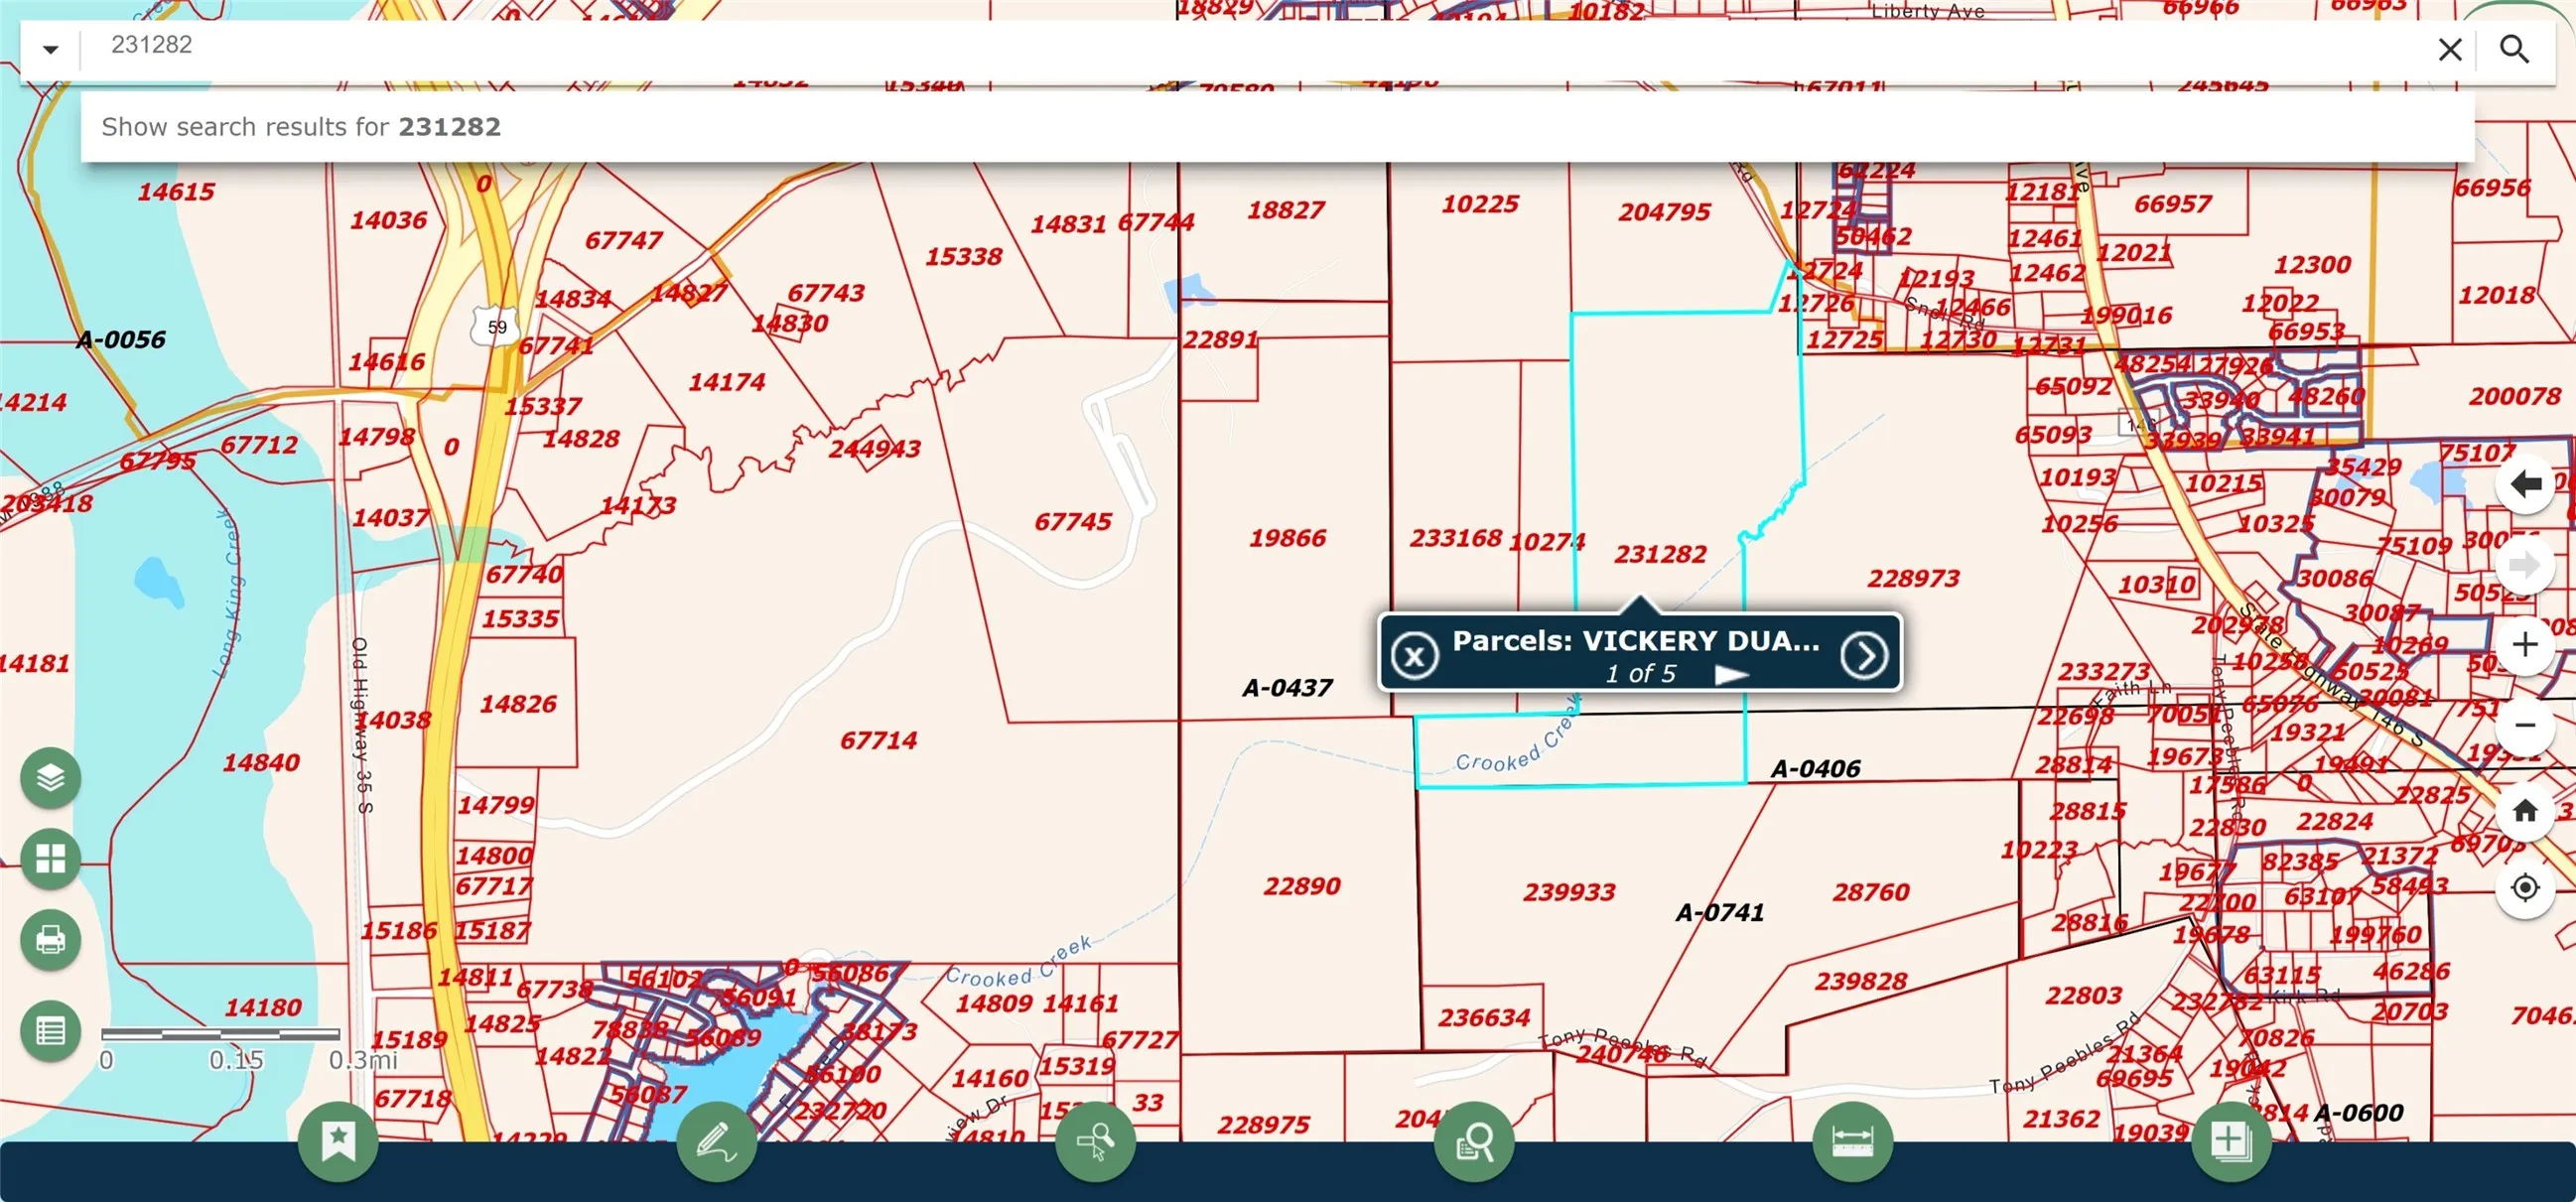Run search with the magnifier button
The image size is (2576, 1202).
point(2514,49)
